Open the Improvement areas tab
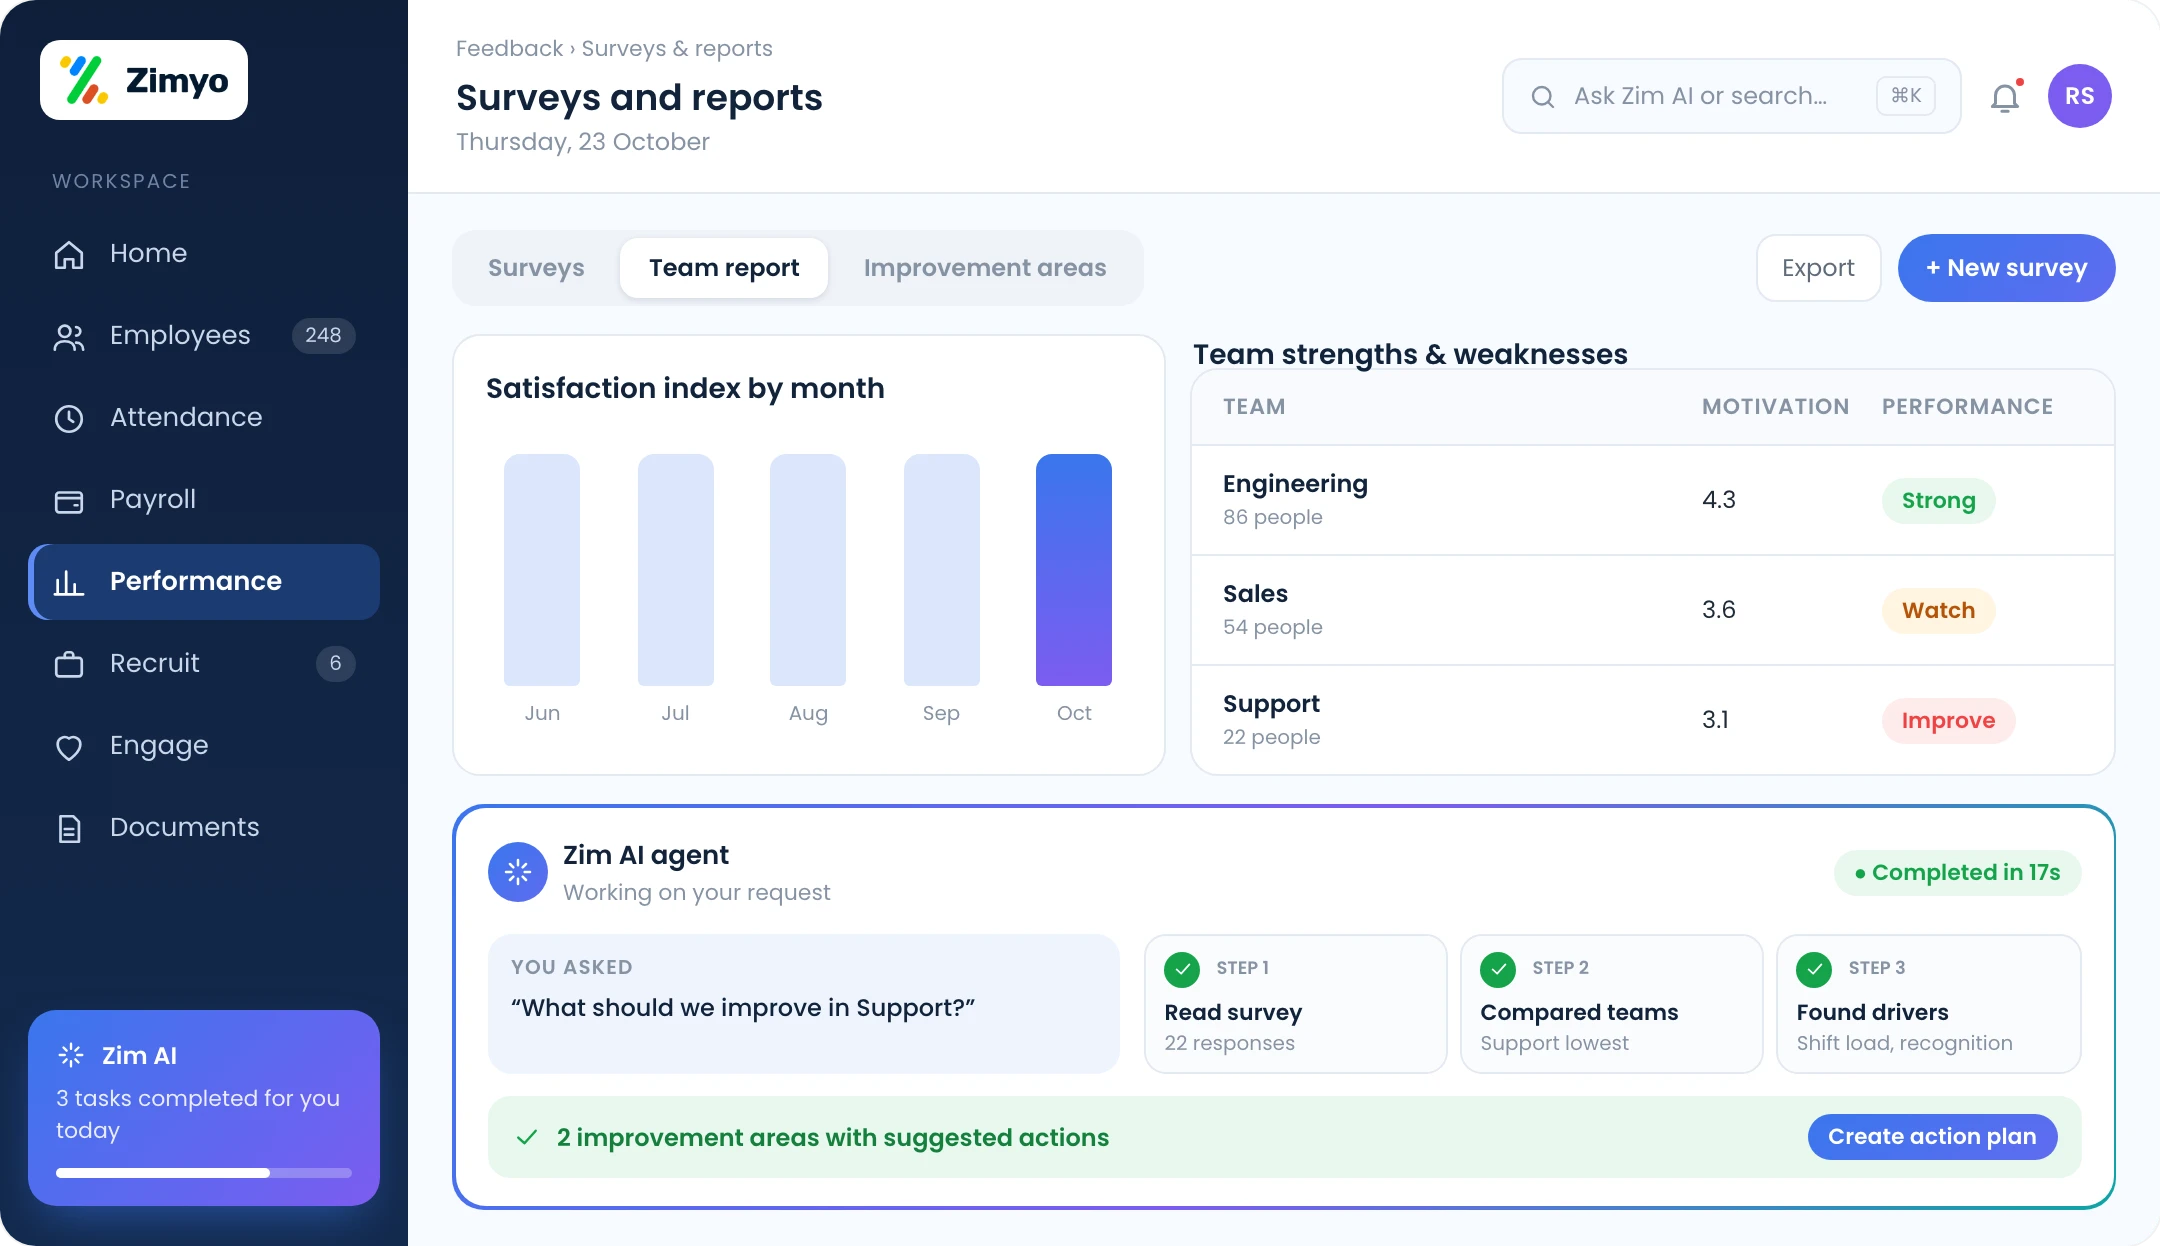 tap(985, 268)
